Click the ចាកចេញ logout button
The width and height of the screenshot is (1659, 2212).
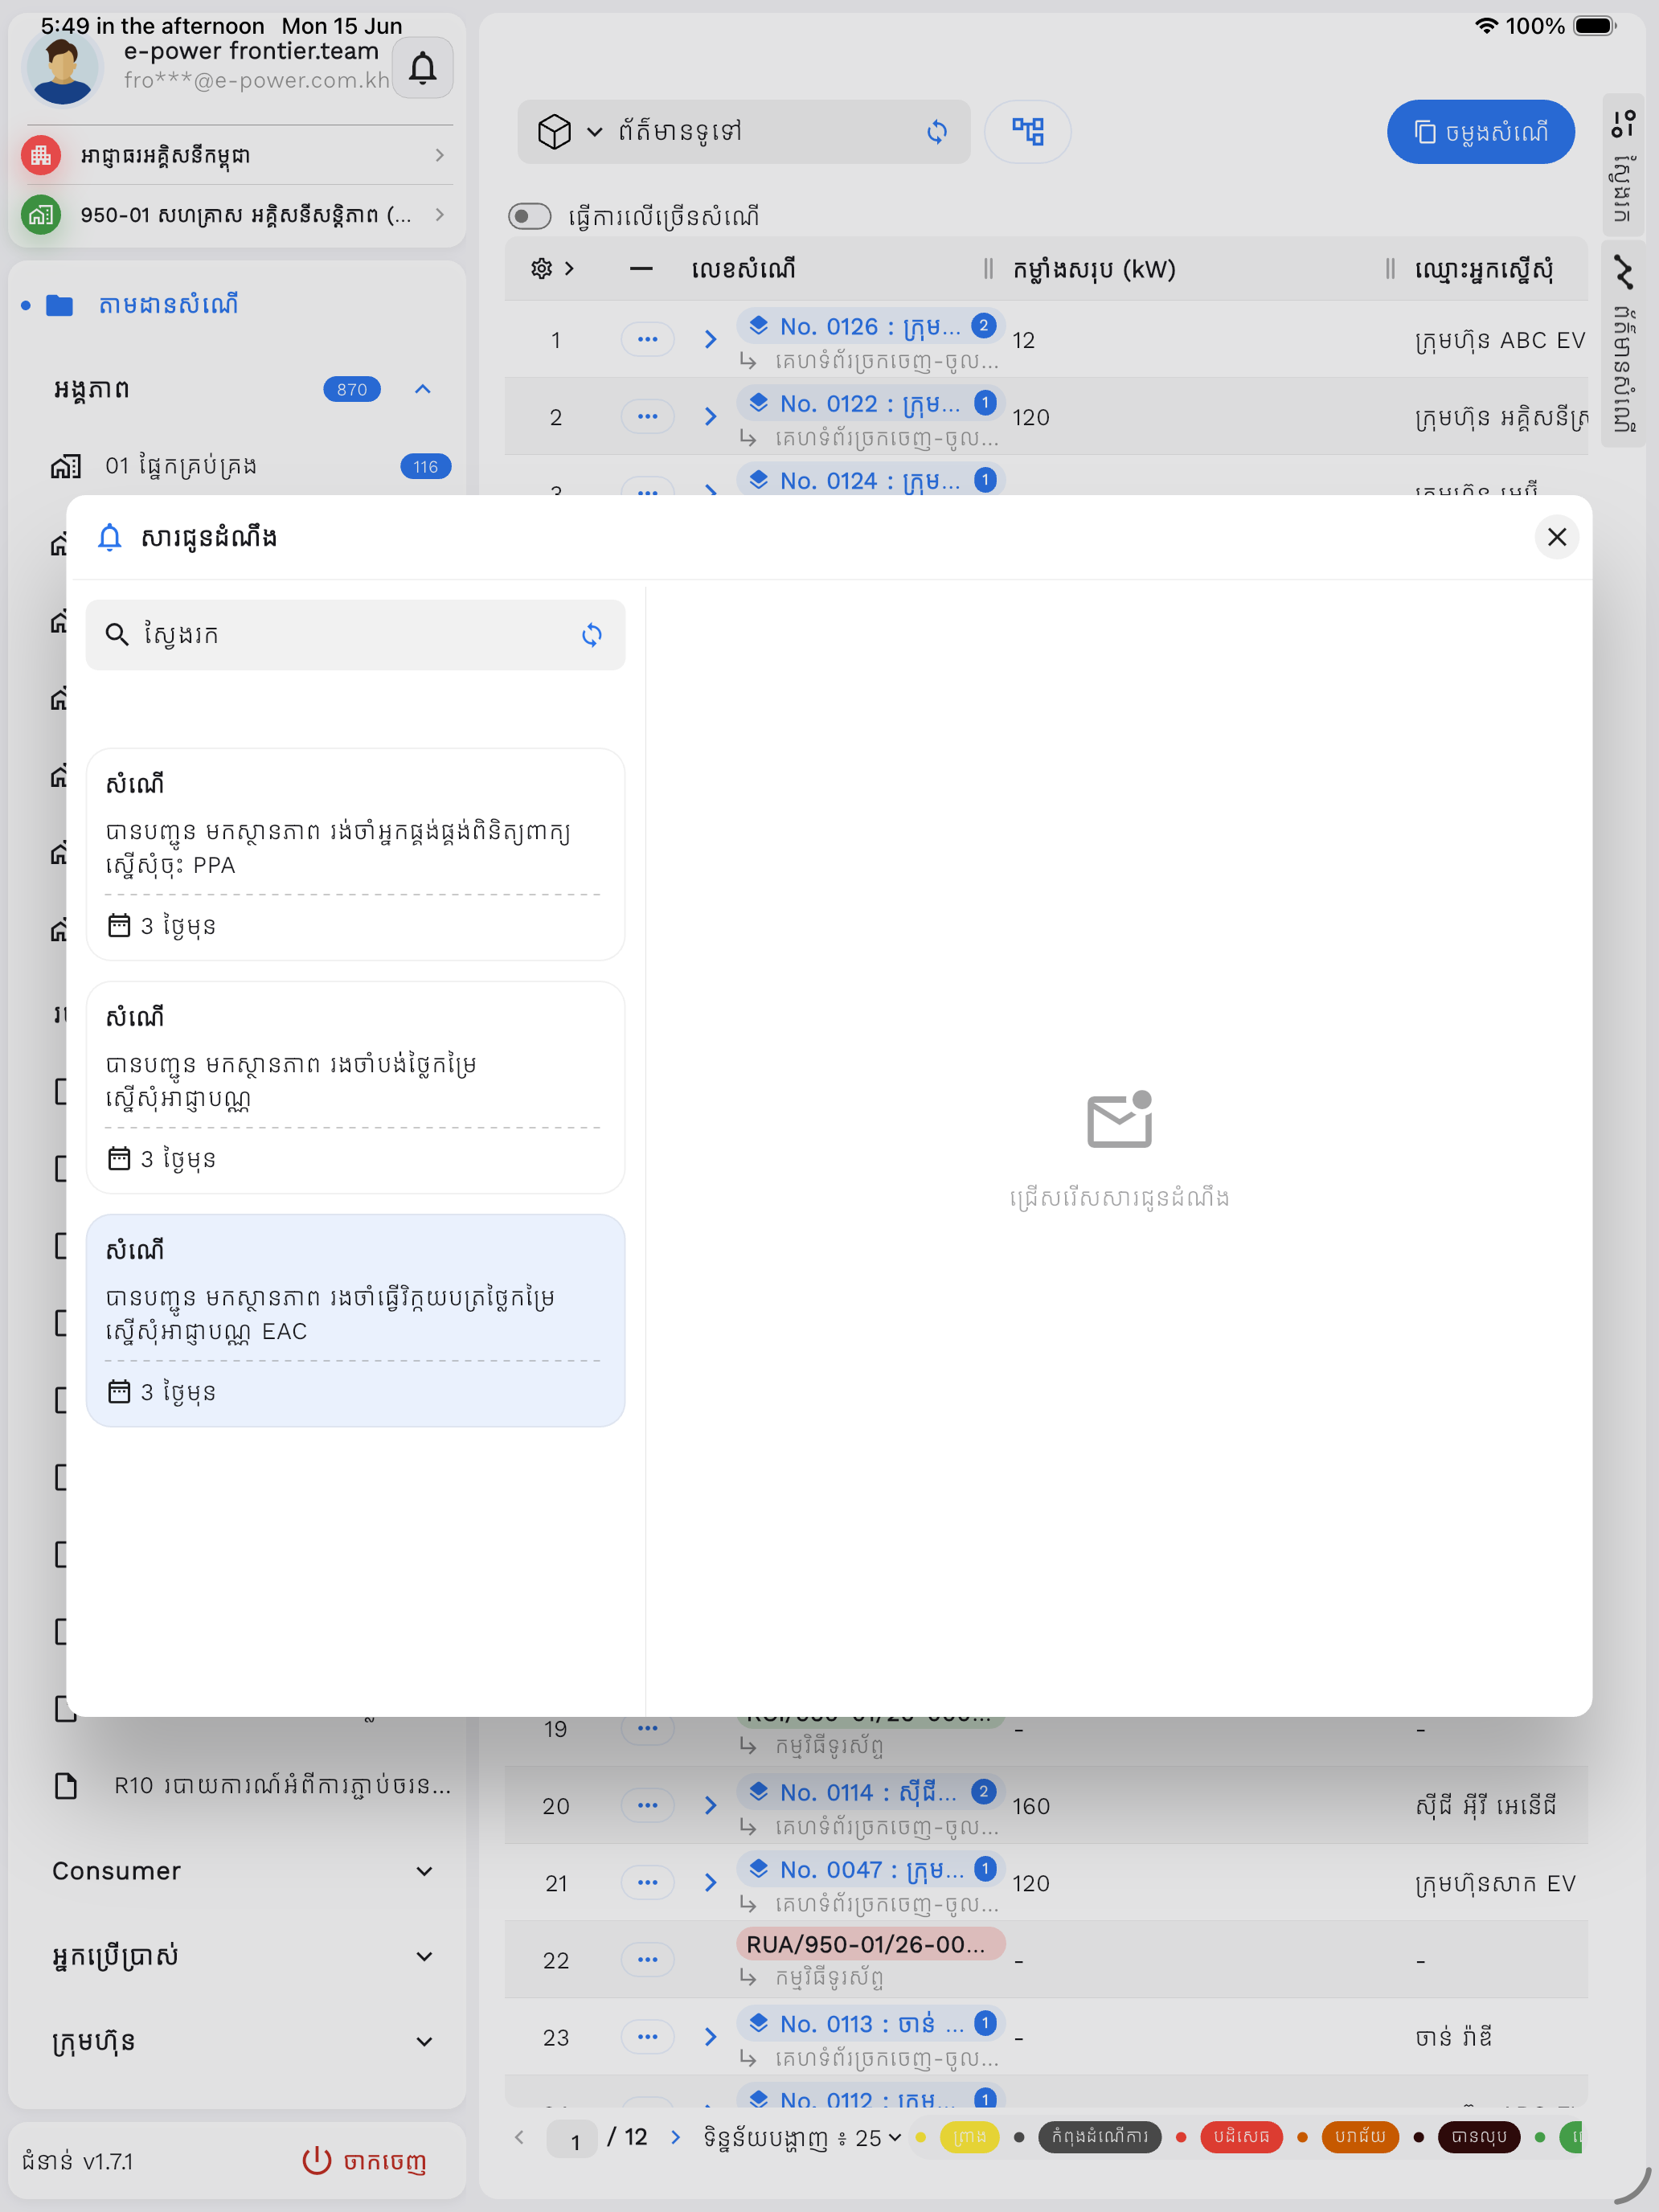coord(364,2161)
